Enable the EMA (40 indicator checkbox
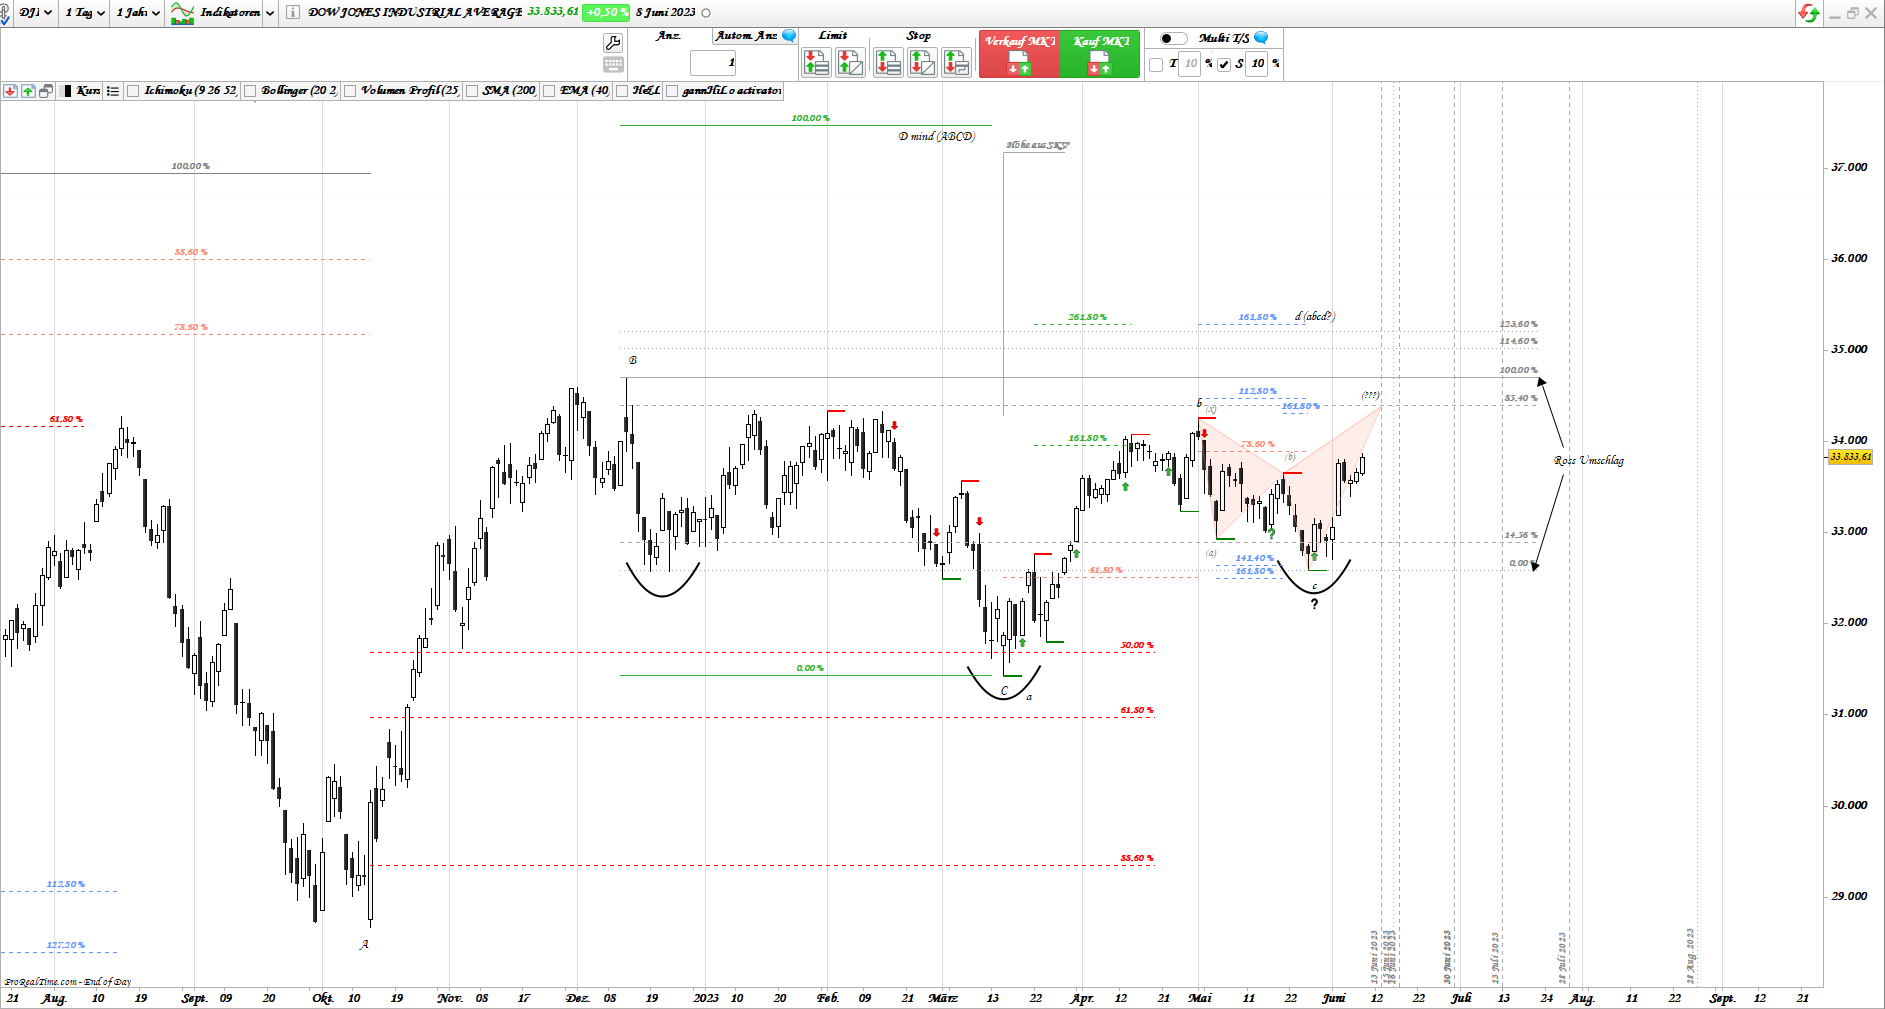Screen dimensions: 1885x1009 (549, 91)
